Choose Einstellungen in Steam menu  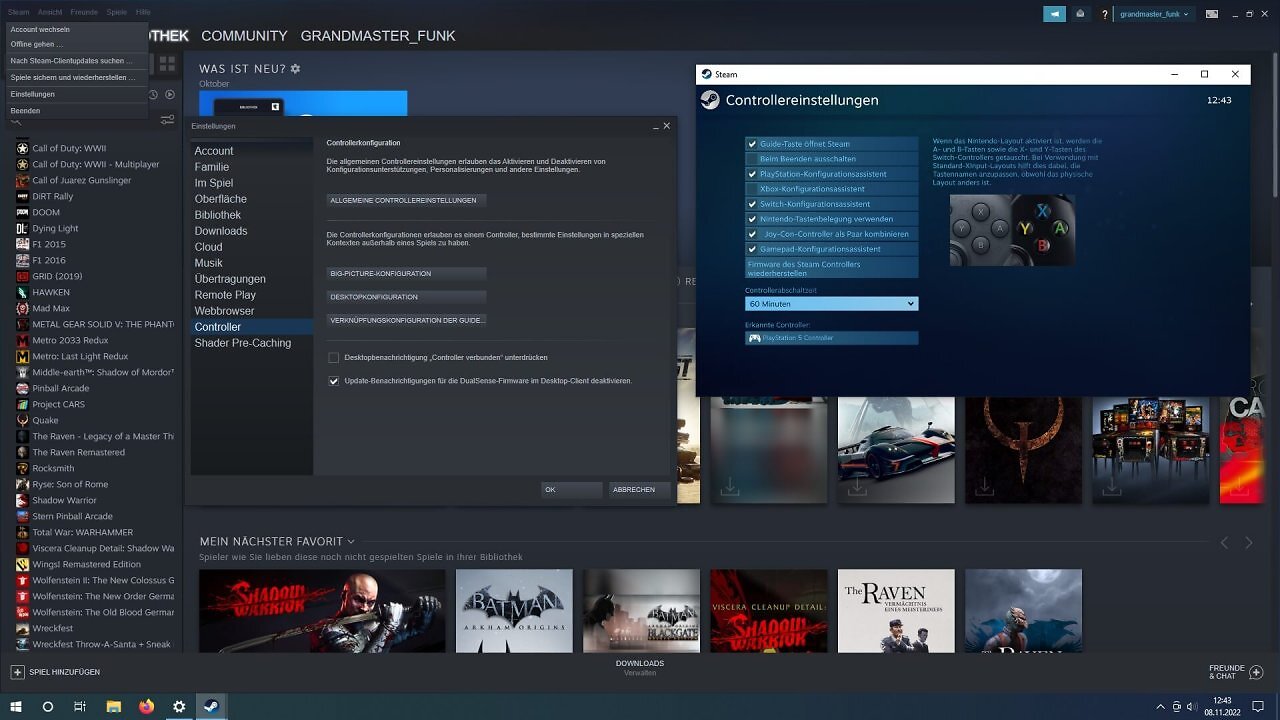(x=32, y=94)
